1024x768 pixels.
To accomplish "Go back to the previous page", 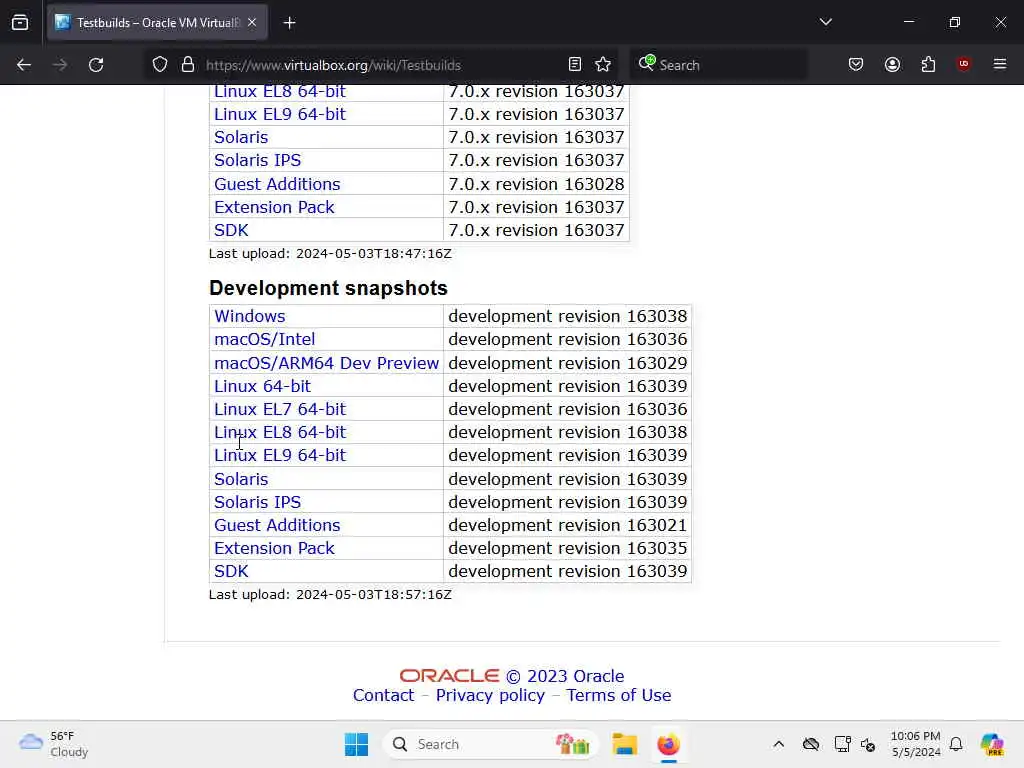I will click(x=24, y=65).
